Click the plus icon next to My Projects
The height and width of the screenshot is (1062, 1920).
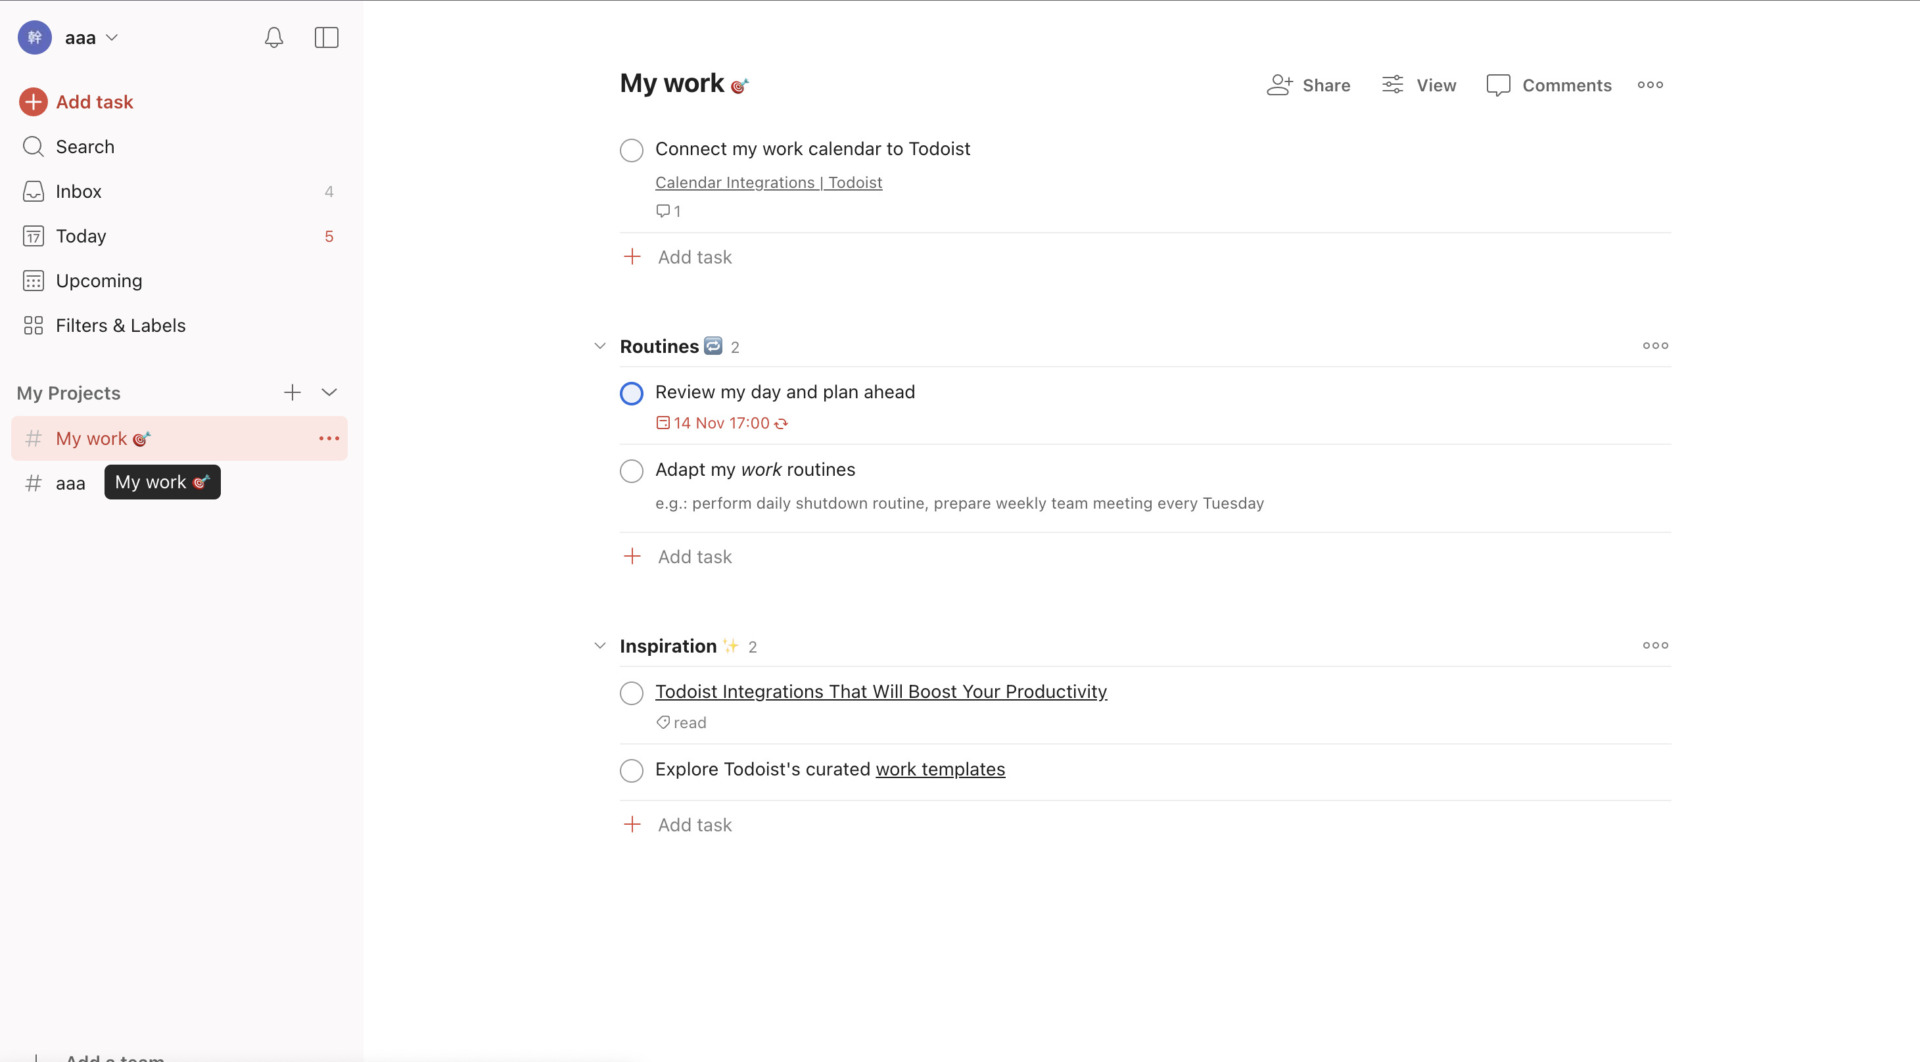click(292, 392)
